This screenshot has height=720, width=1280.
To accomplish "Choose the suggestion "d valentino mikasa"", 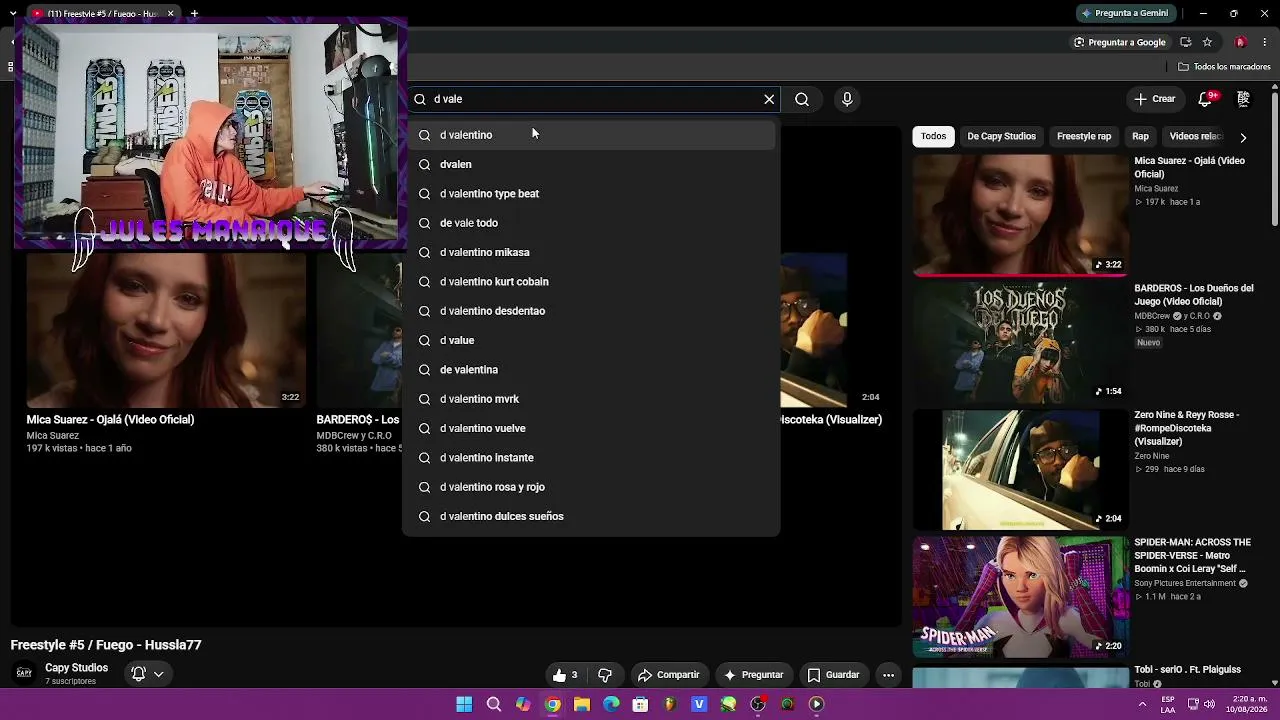I will pyautogui.click(x=591, y=252).
